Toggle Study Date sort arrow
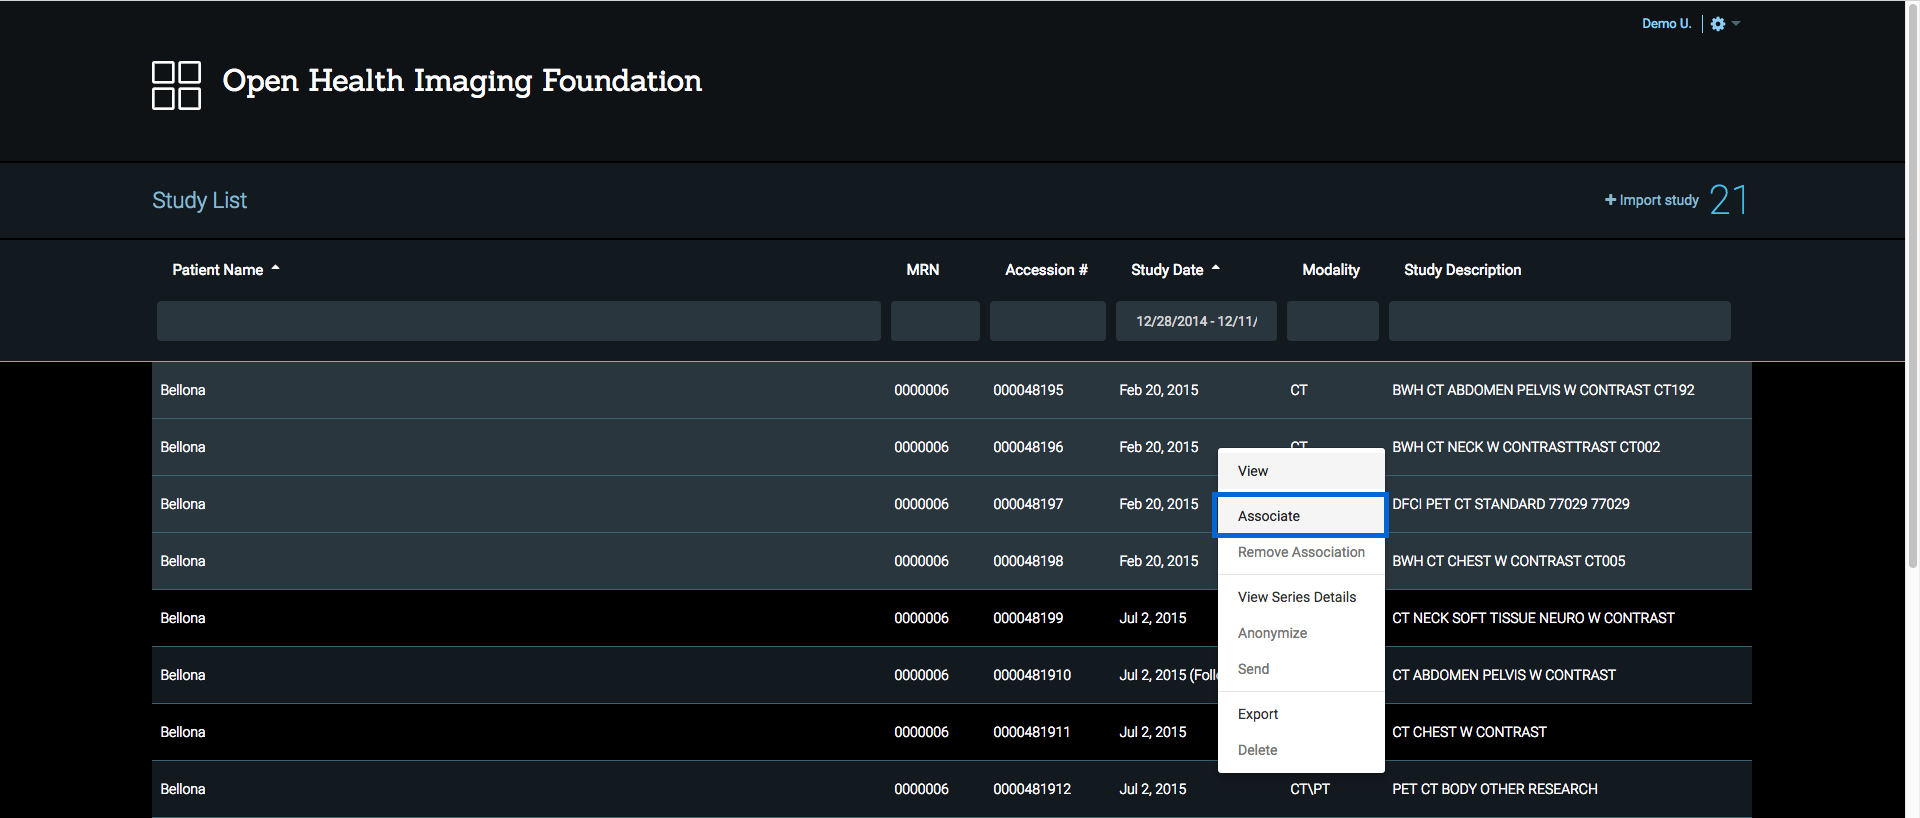 (x=1216, y=268)
